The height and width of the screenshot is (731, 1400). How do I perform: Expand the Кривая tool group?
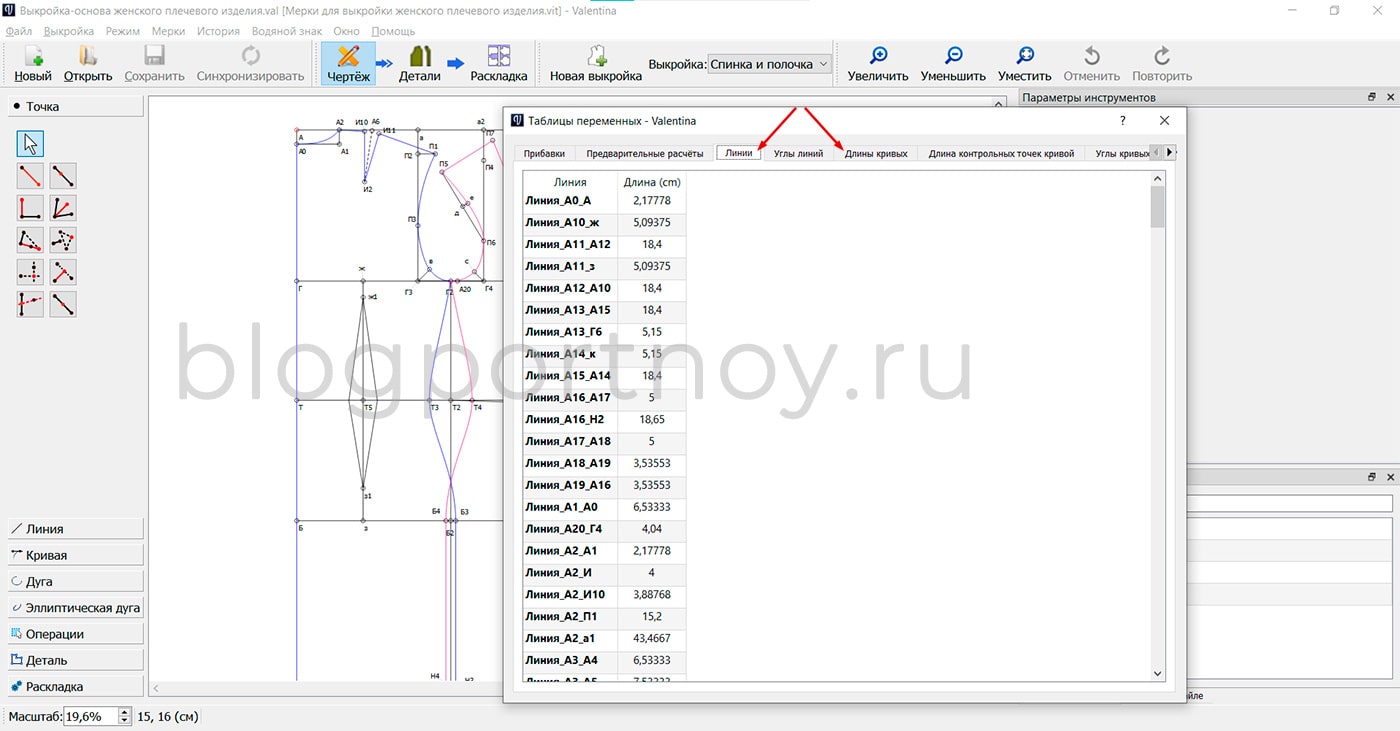point(76,555)
